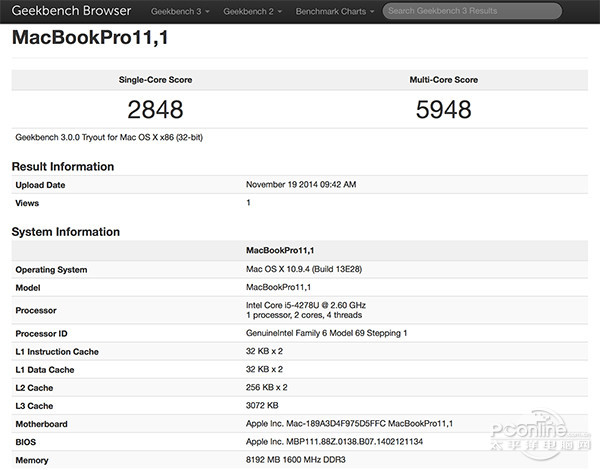This screenshot has height=470, width=600.
Task: Select the MacBookPro11,1 table column header
Action: pos(280,250)
